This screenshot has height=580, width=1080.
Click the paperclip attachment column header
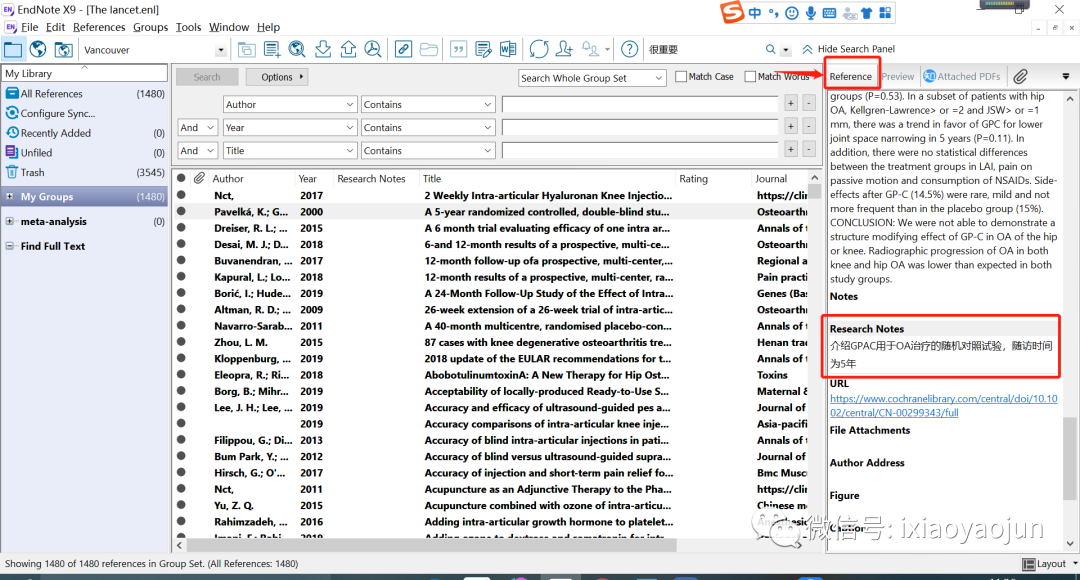pyautogui.click(x=199, y=178)
